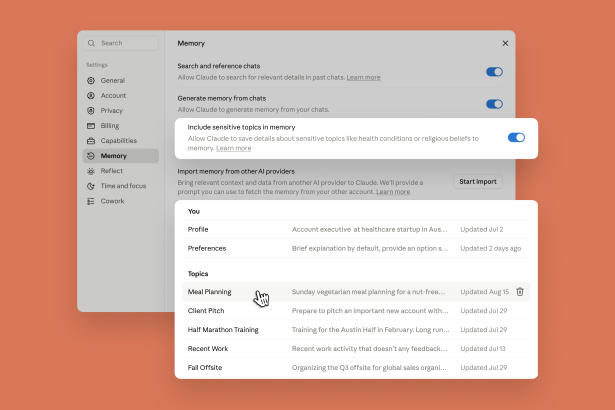The image size is (615, 410).
Task: Open Learn more link under Import memory
Action: tap(393, 192)
